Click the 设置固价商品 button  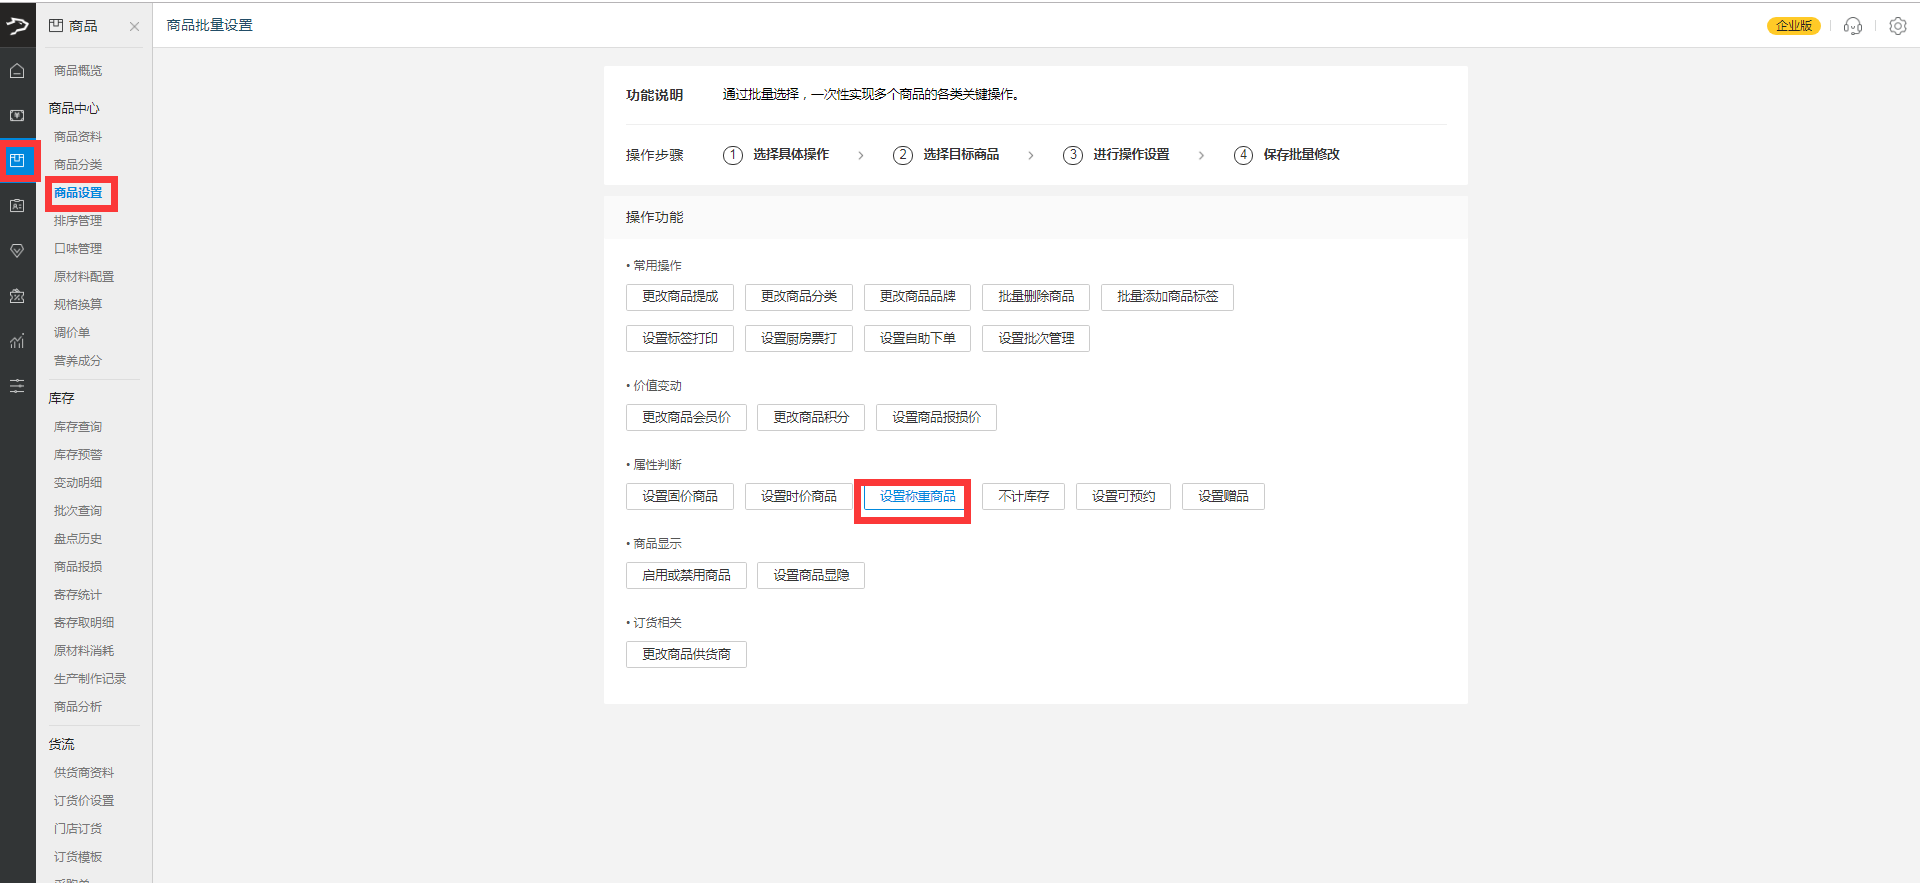680,497
